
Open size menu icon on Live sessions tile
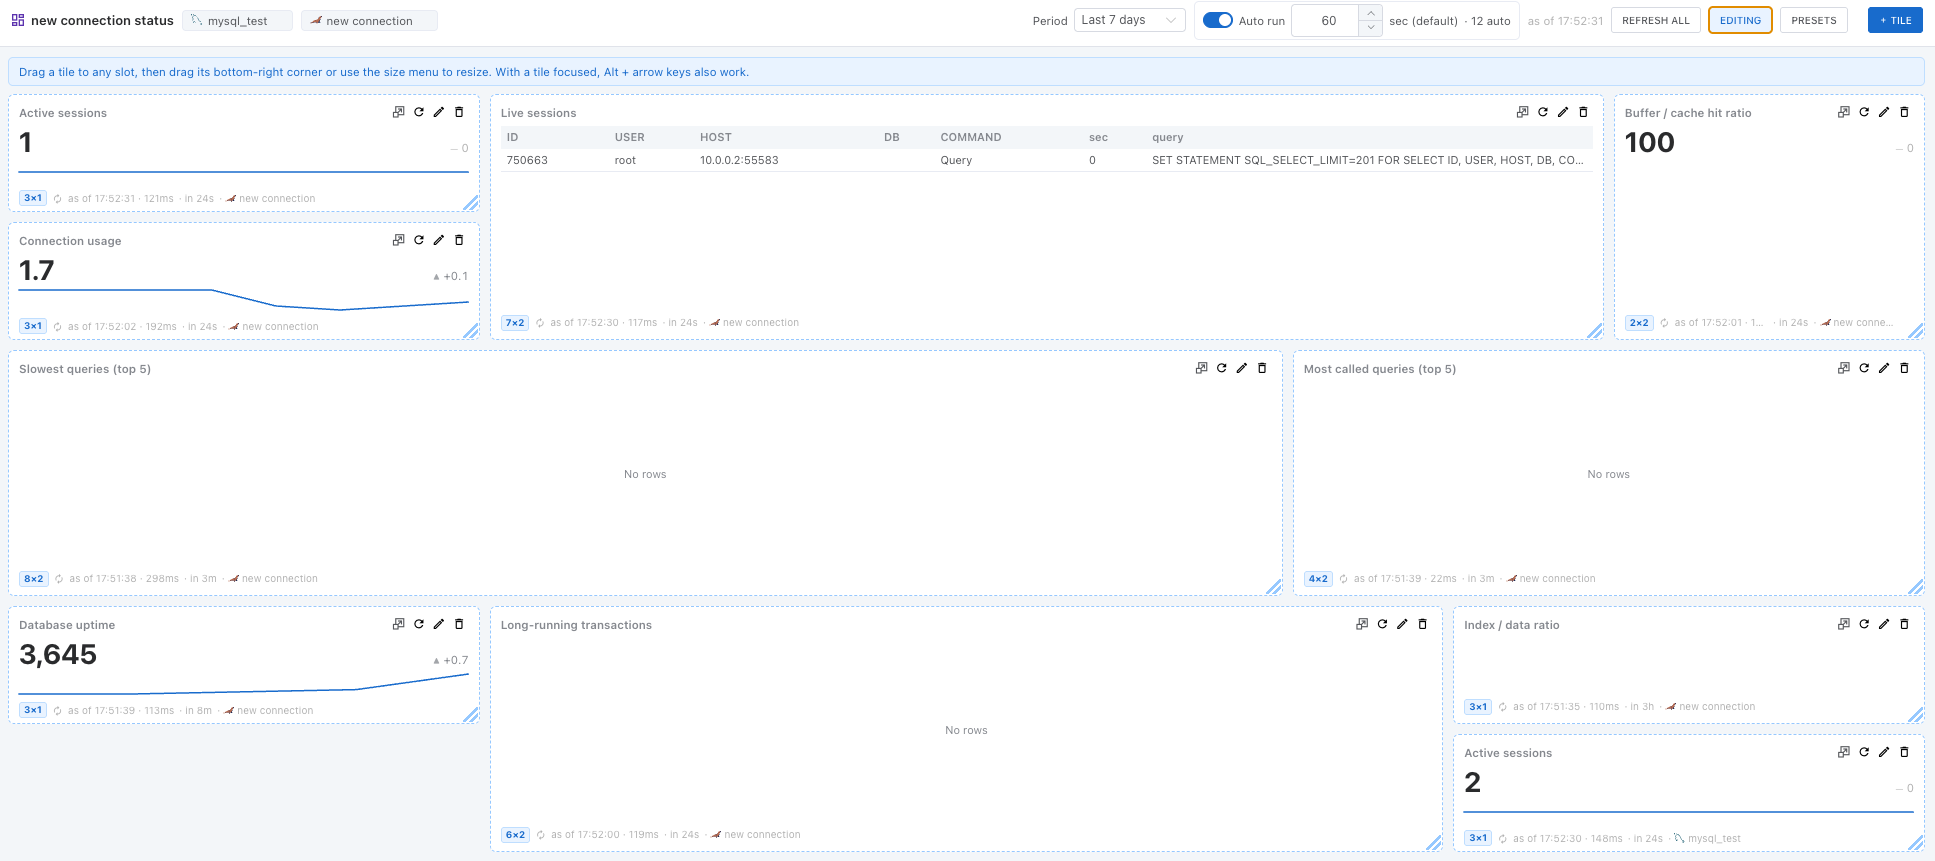coord(1523,112)
